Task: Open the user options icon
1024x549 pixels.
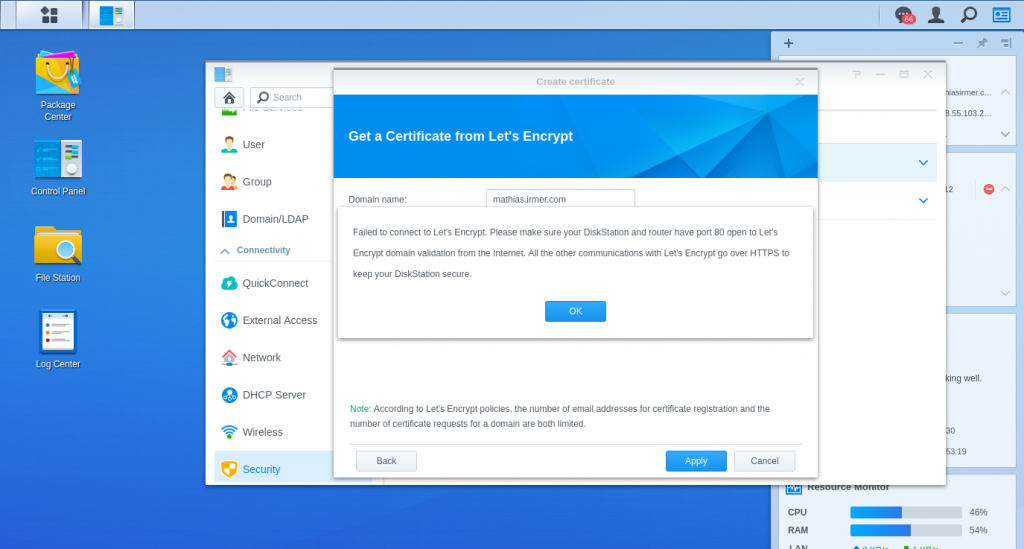Action: point(936,15)
